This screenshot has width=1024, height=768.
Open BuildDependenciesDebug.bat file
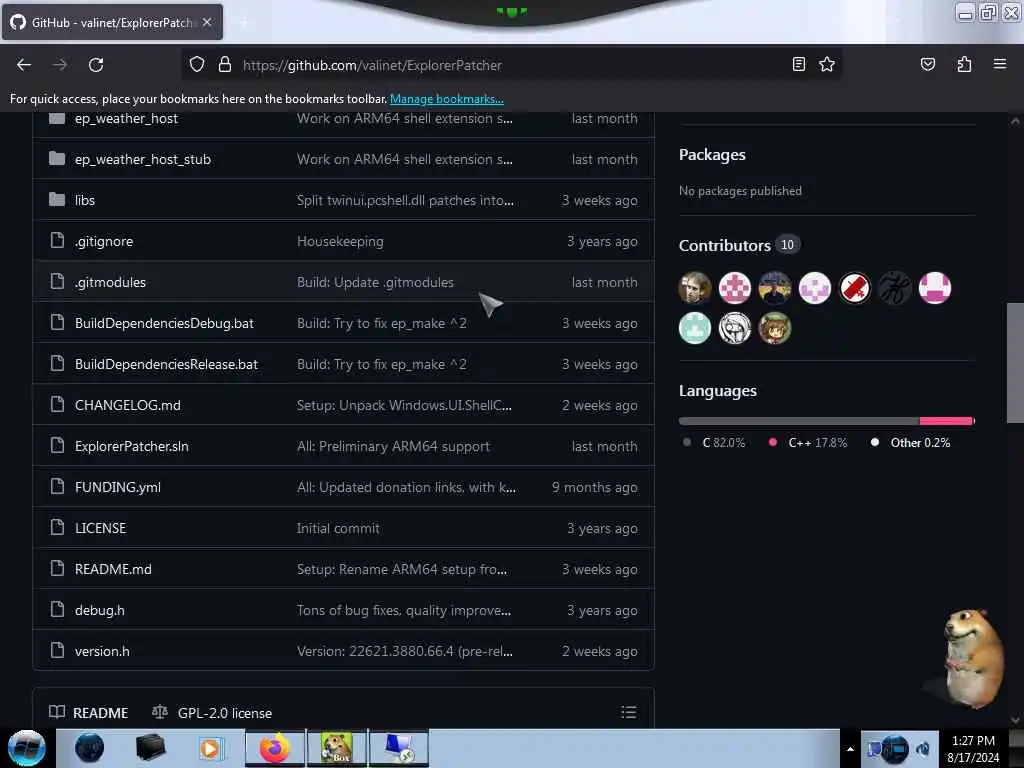[x=164, y=323]
